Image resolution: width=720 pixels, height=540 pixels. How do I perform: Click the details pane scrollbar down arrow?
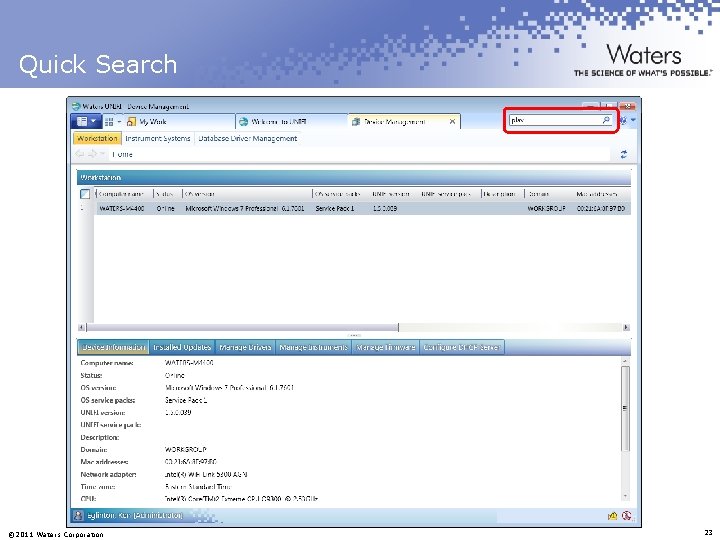pos(625,496)
